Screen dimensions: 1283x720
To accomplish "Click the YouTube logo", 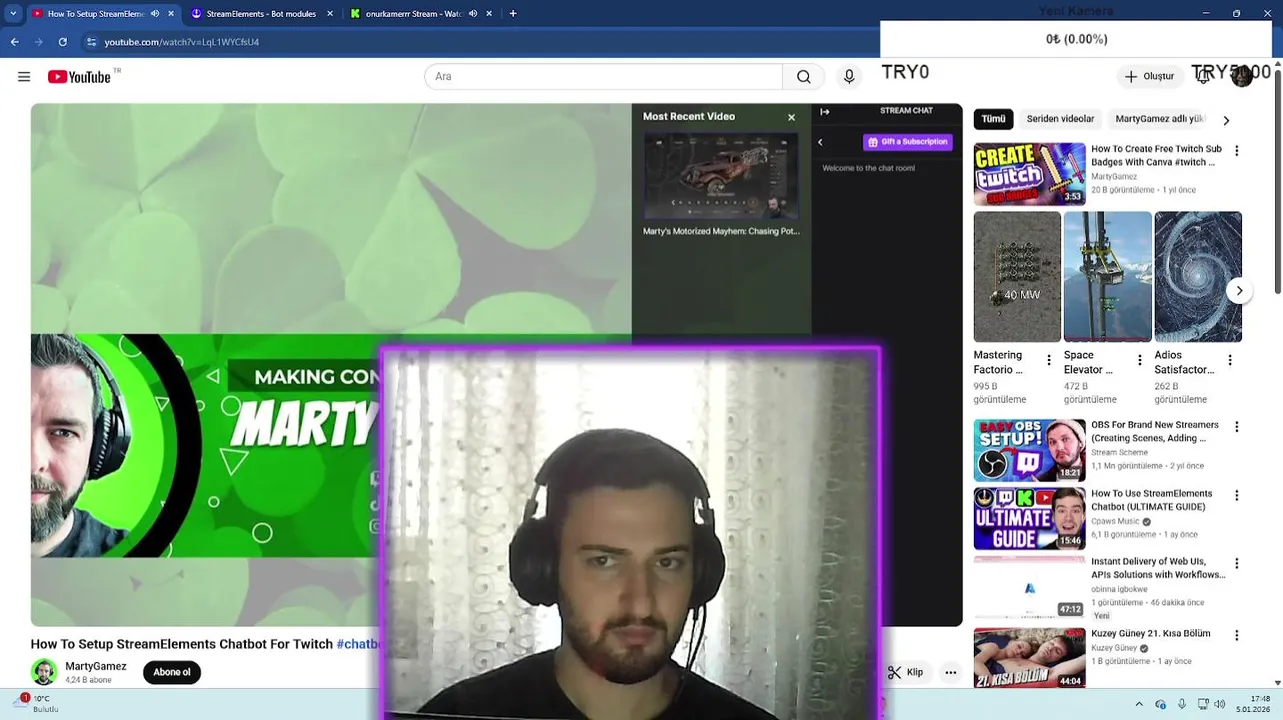I will click(79, 77).
